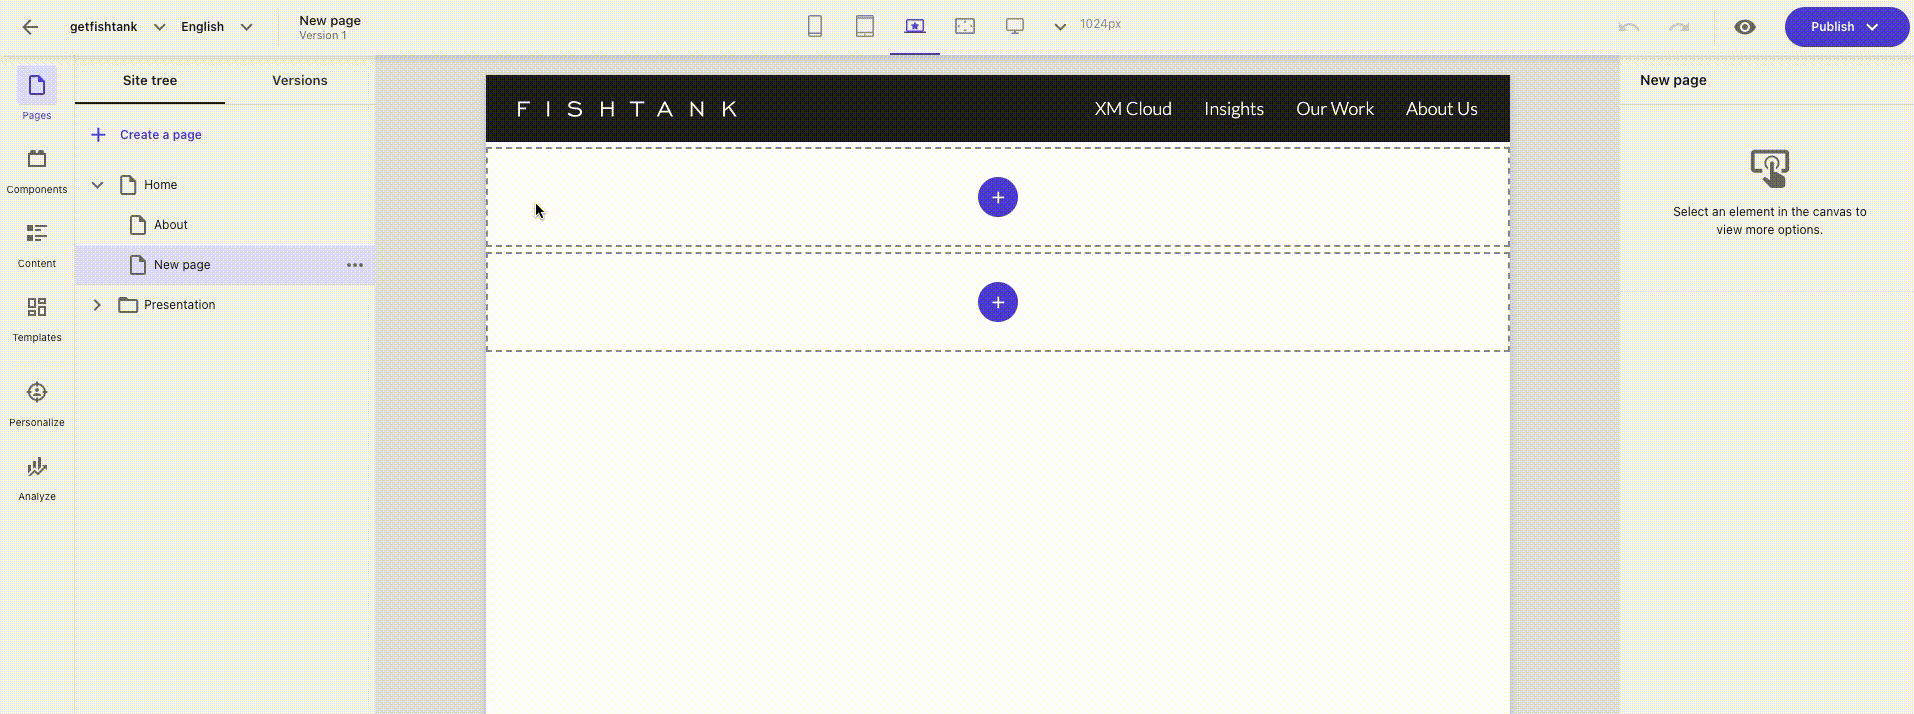Click Insights in site navigation
1914x714 pixels.
pyautogui.click(x=1234, y=109)
